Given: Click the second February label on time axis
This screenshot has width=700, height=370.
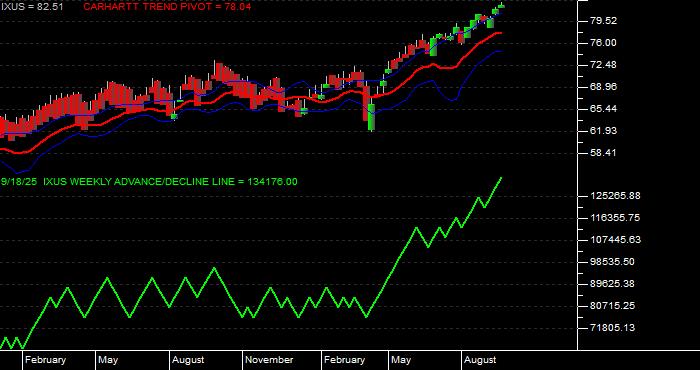Looking at the screenshot, I should coord(344,360).
